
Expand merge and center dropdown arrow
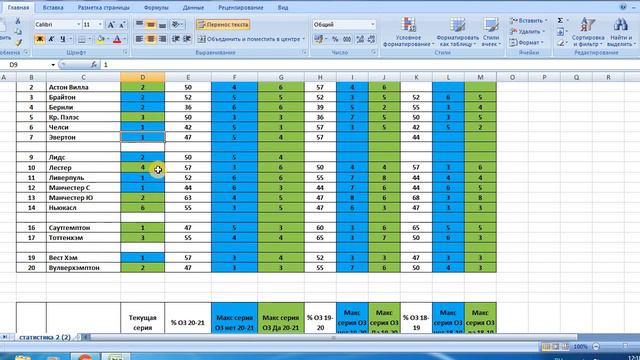click(304, 39)
